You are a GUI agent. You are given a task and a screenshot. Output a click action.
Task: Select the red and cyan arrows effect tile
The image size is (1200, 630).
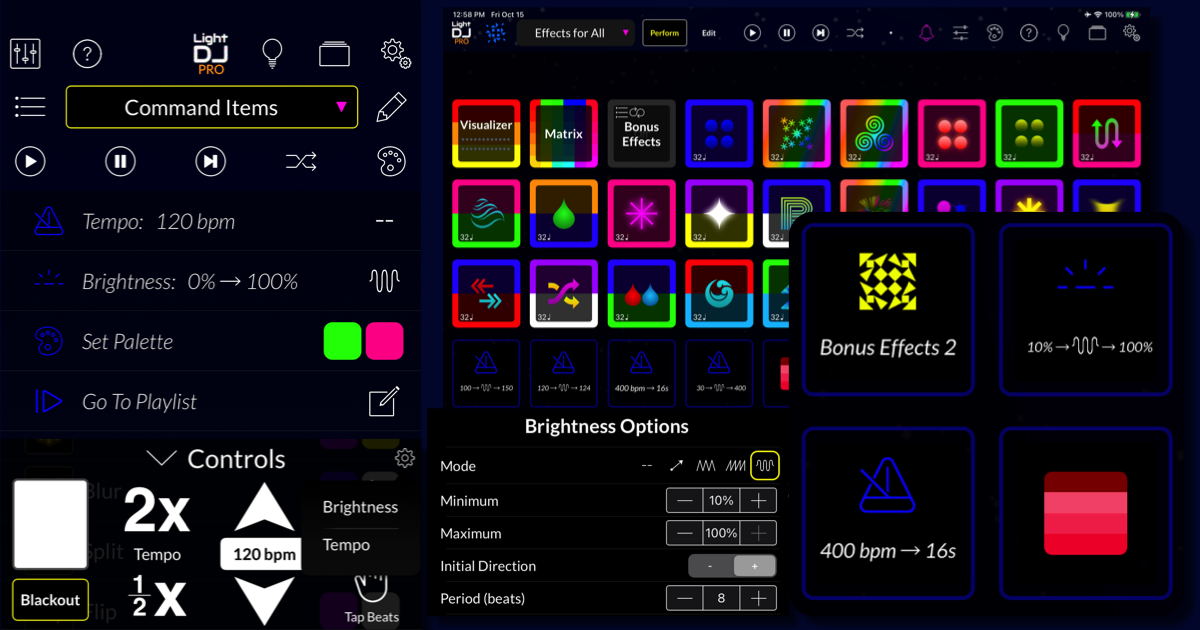click(x=486, y=293)
